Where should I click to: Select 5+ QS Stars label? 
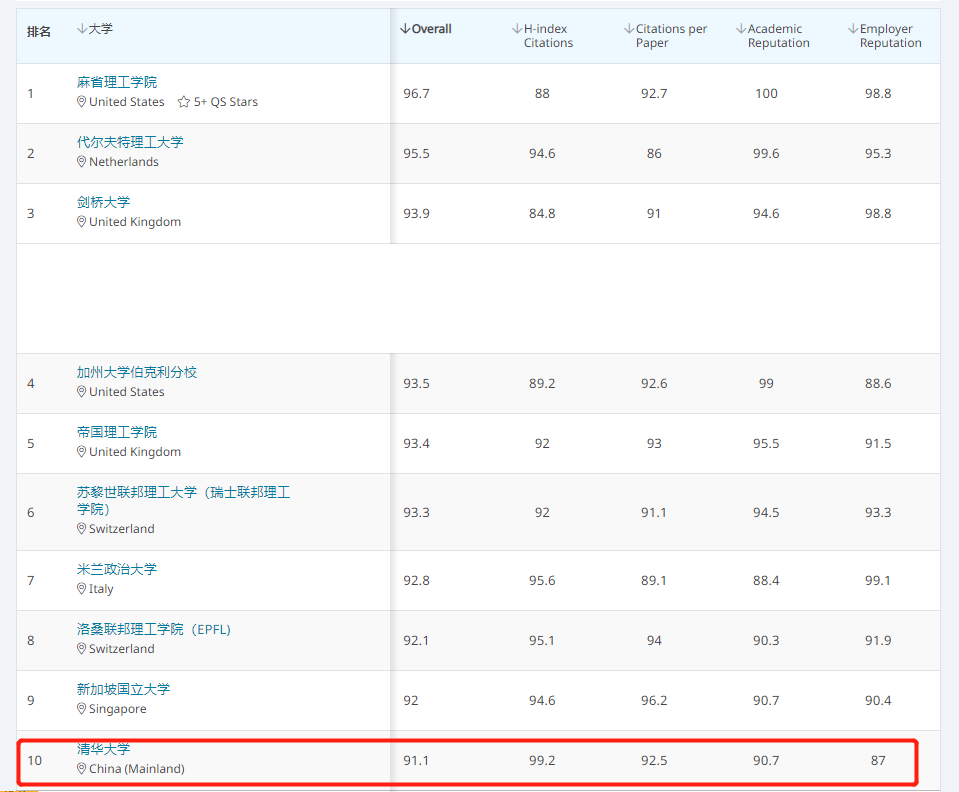pos(226,102)
